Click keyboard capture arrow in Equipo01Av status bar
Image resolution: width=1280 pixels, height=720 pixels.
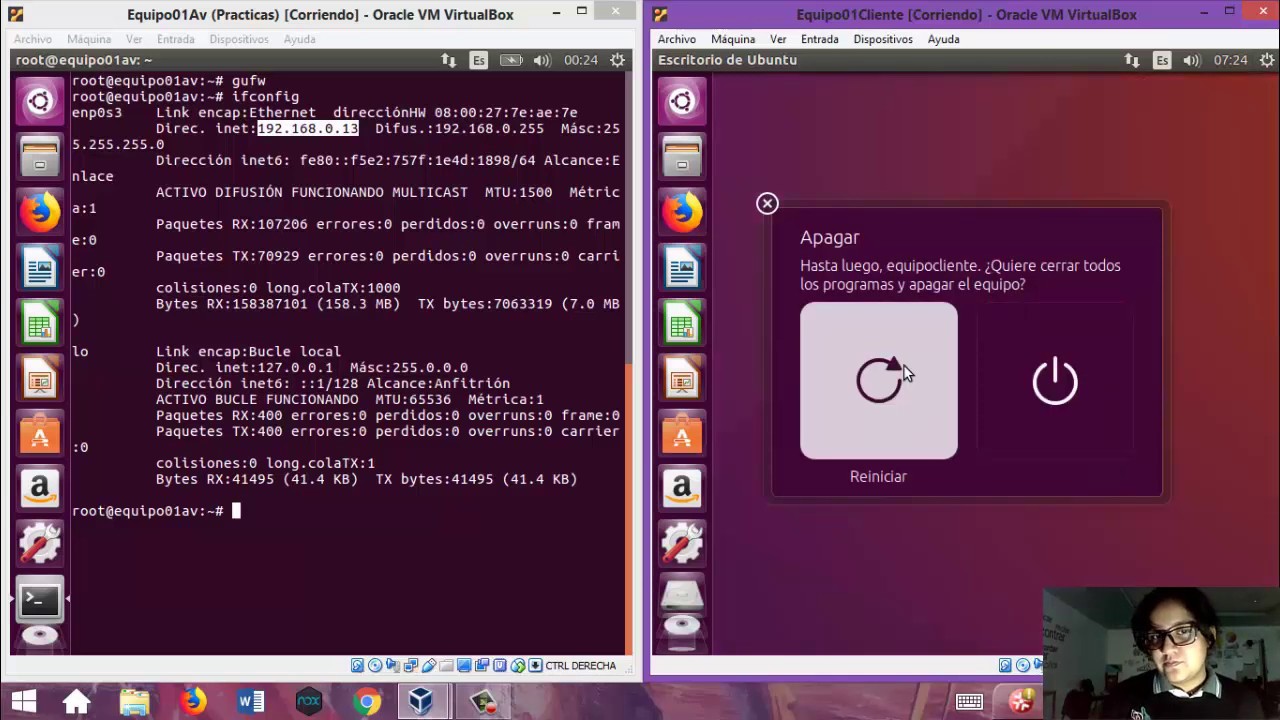(536, 666)
